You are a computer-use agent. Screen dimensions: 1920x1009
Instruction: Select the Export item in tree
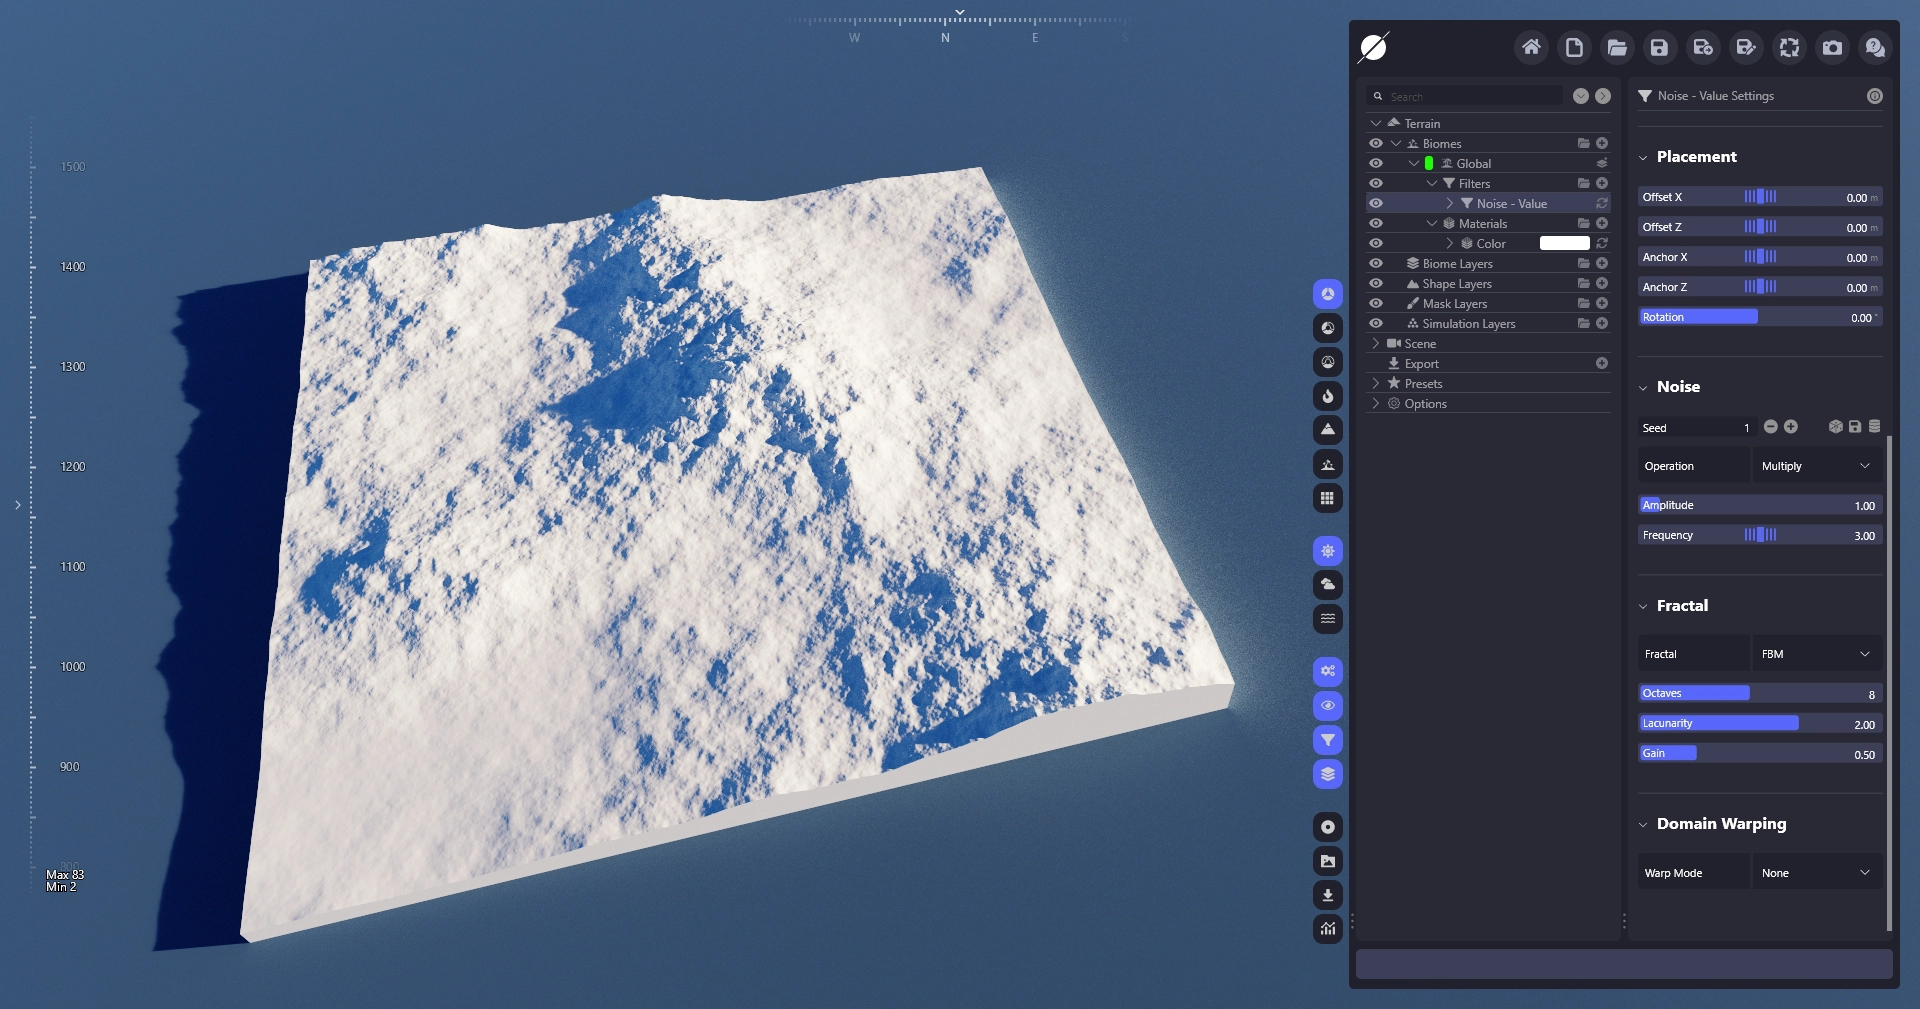pyautogui.click(x=1421, y=364)
